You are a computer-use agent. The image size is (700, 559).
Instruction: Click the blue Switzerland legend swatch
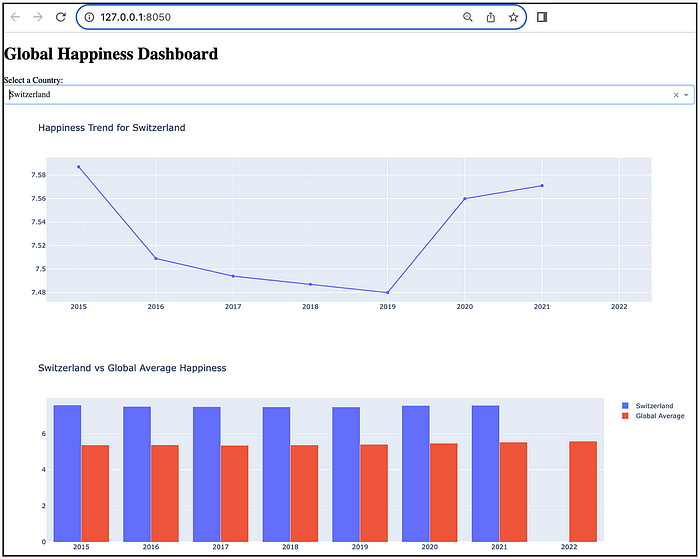[625, 406]
